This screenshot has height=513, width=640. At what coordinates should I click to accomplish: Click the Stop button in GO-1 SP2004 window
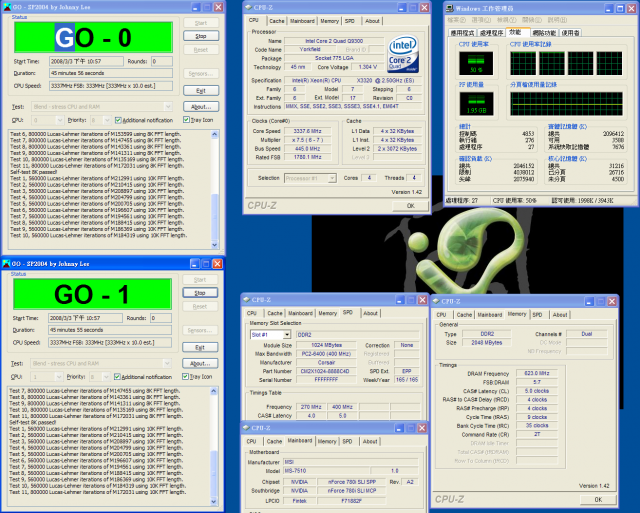[200, 293]
